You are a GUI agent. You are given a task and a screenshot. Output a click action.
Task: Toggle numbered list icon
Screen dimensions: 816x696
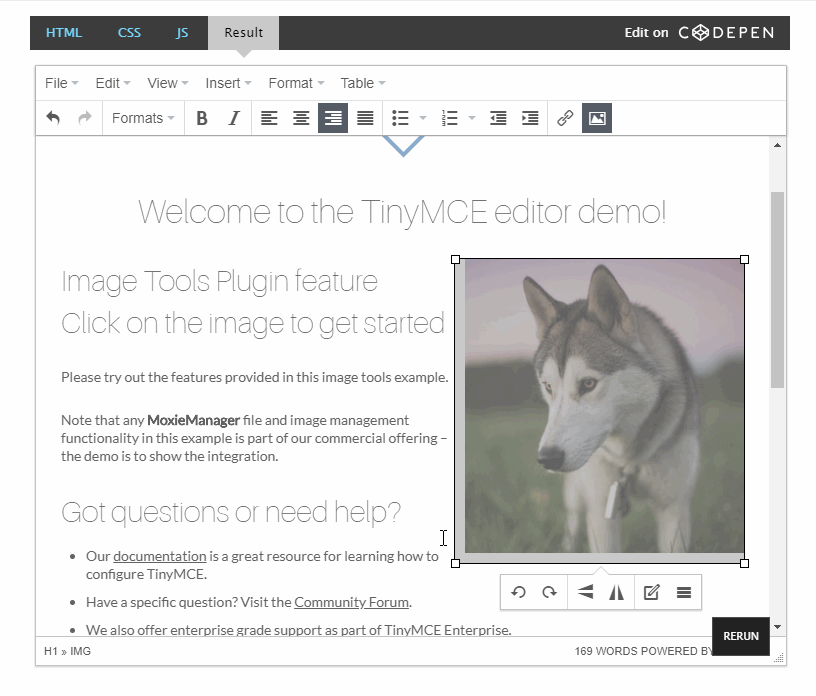coord(449,118)
